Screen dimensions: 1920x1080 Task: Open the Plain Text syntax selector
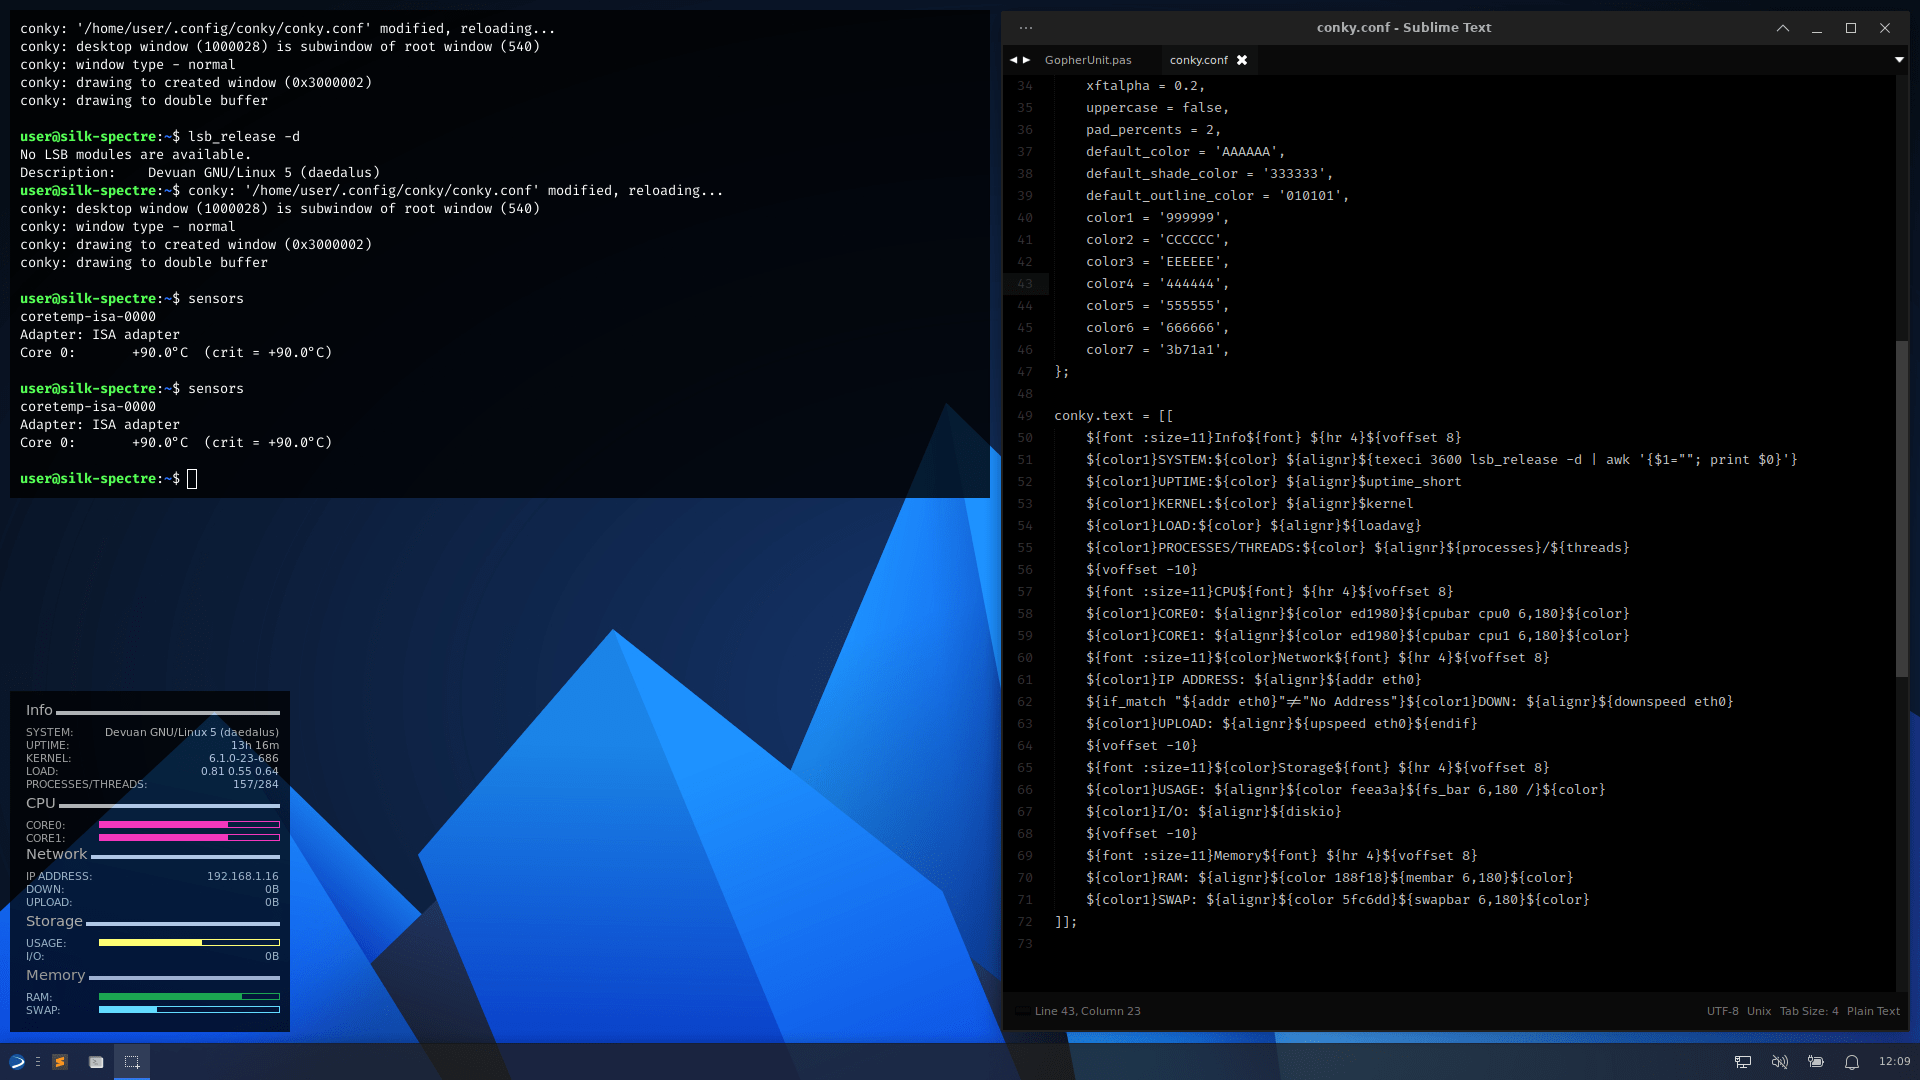(1873, 1011)
